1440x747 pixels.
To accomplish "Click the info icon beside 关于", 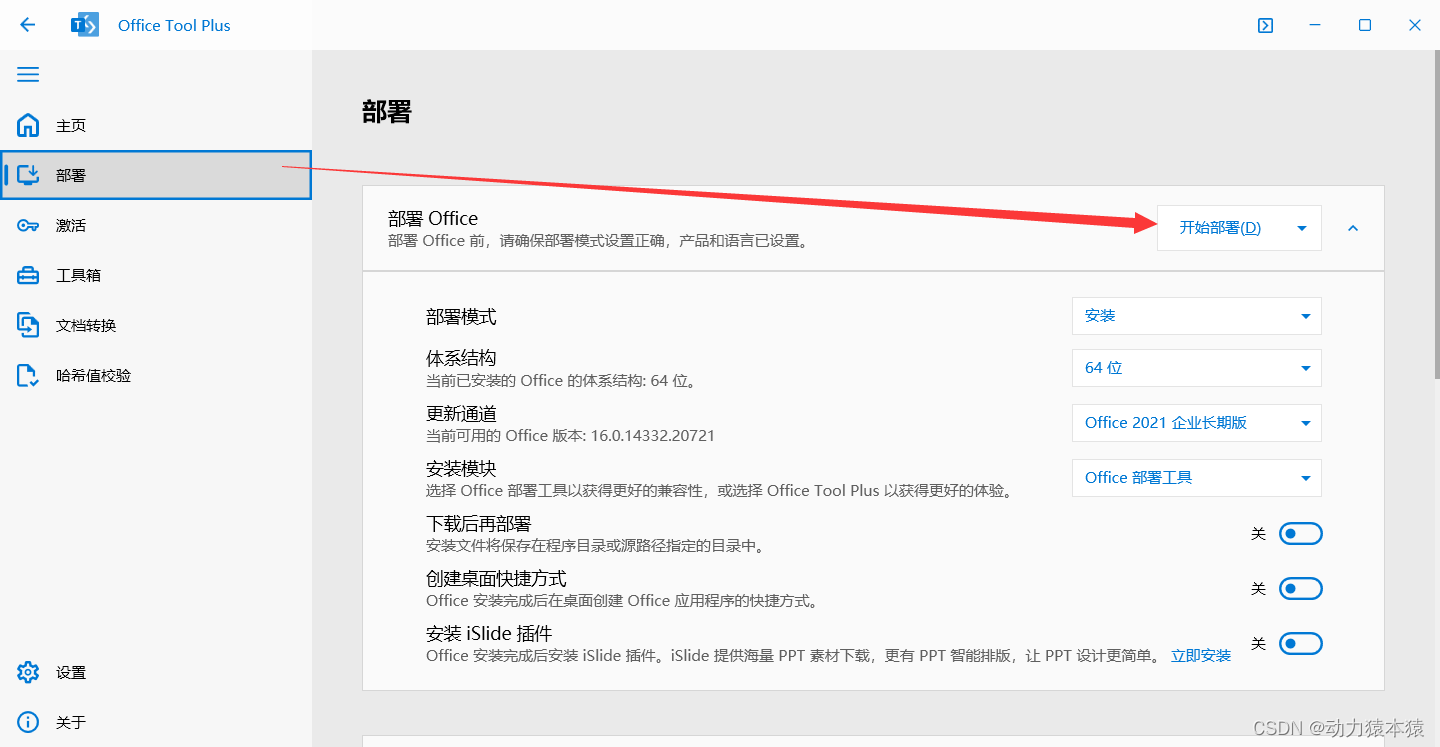I will tap(28, 722).
